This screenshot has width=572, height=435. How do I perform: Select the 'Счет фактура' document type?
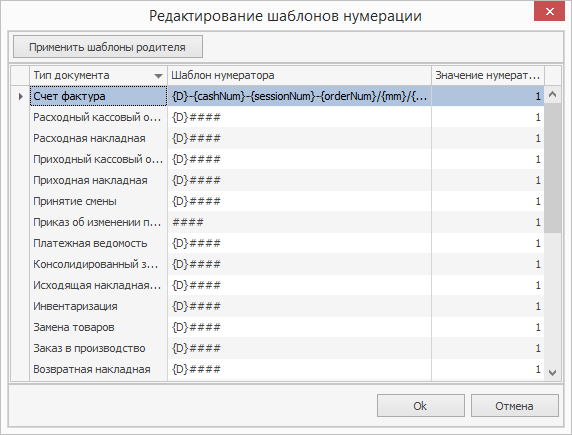98,96
